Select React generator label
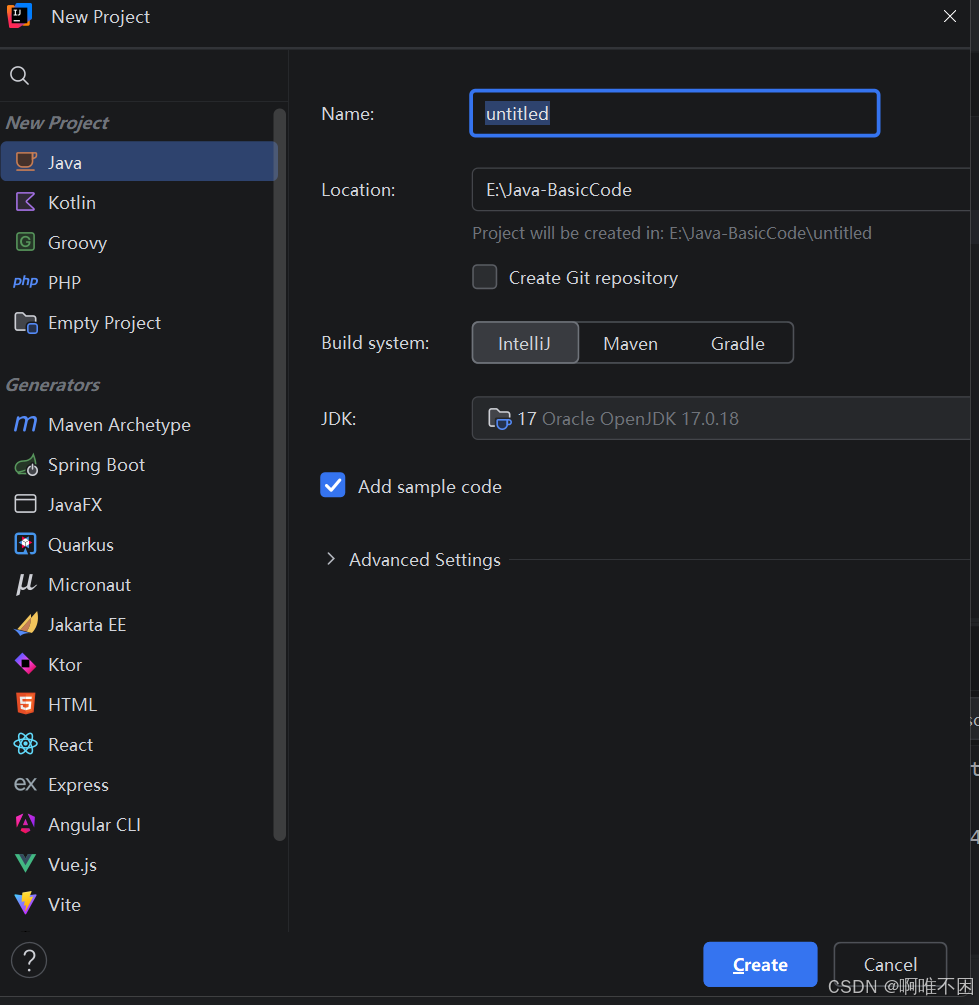This screenshot has width=979, height=1005. (71, 744)
